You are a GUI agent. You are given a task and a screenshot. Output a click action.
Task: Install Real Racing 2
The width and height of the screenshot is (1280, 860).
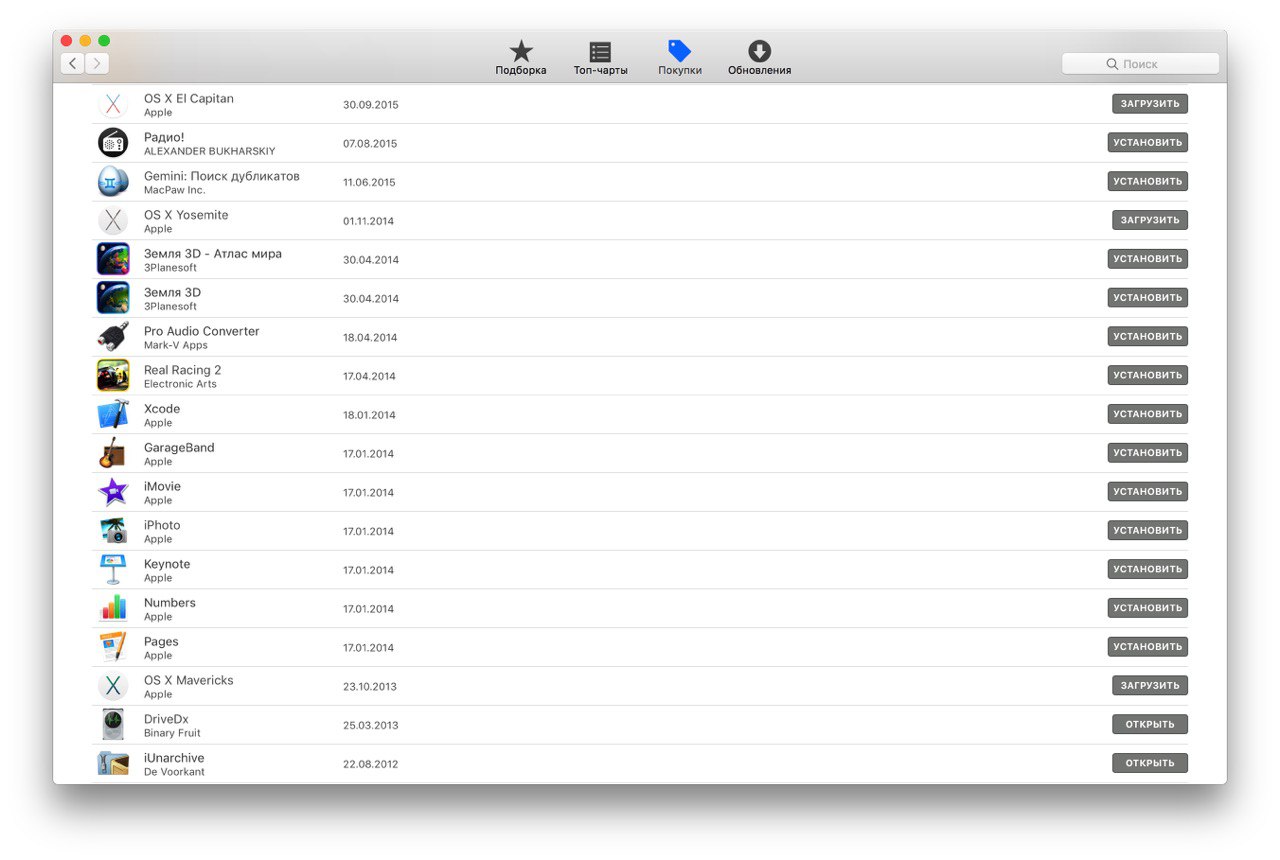(x=1147, y=375)
